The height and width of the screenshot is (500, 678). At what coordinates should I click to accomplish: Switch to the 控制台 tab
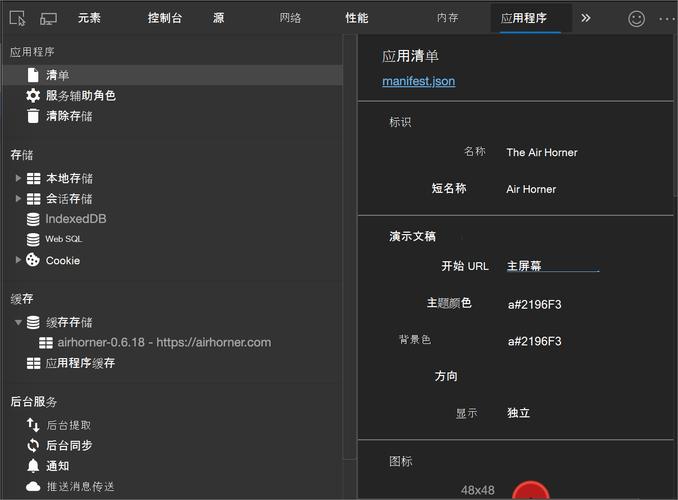click(165, 18)
